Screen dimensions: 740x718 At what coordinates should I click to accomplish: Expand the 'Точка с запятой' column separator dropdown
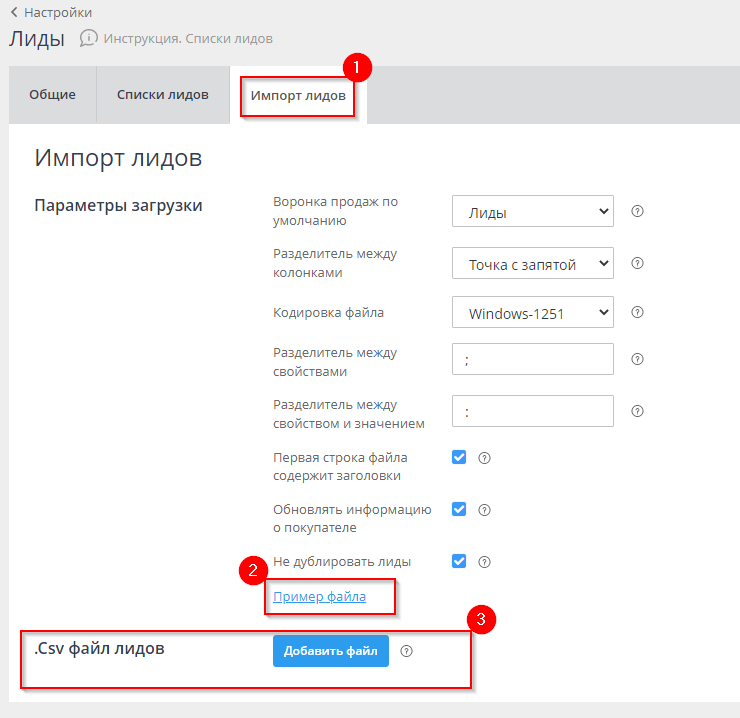532,263
